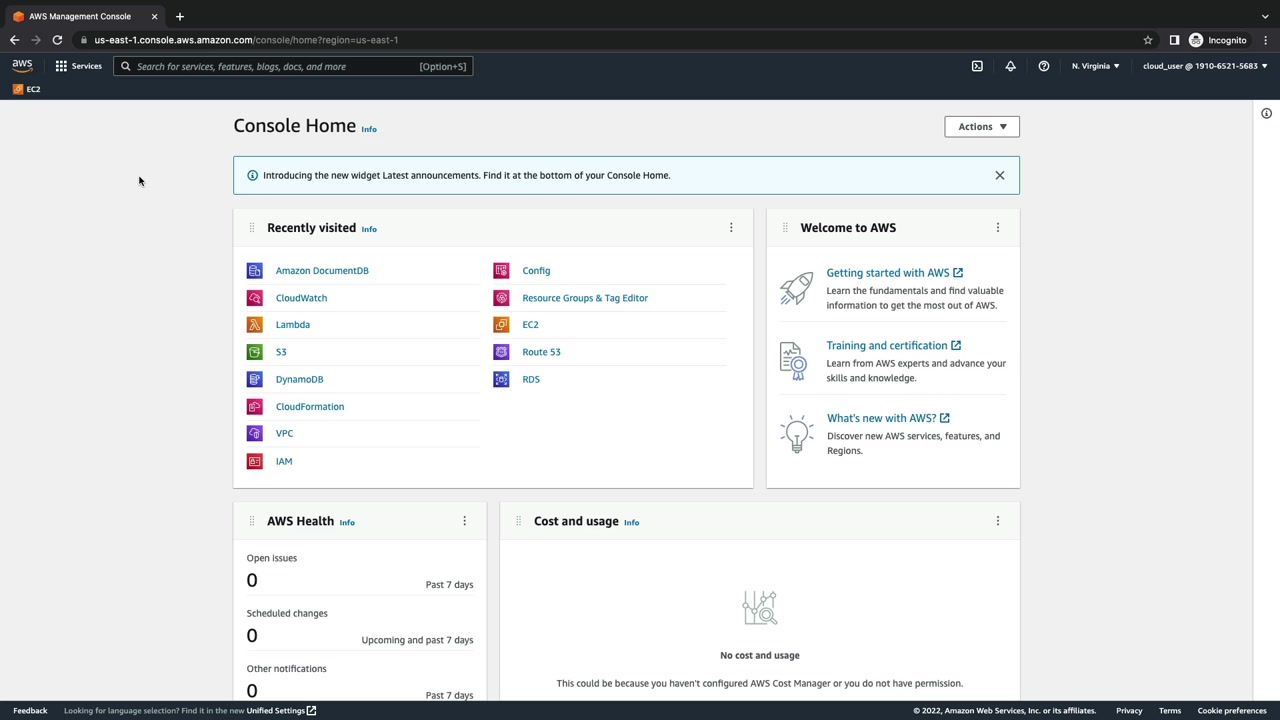Image resolution: width=1280 pixels, height=720 pixels.
Task: Click the EC2 favorites bar shortcut
Action: pos(27,89)
